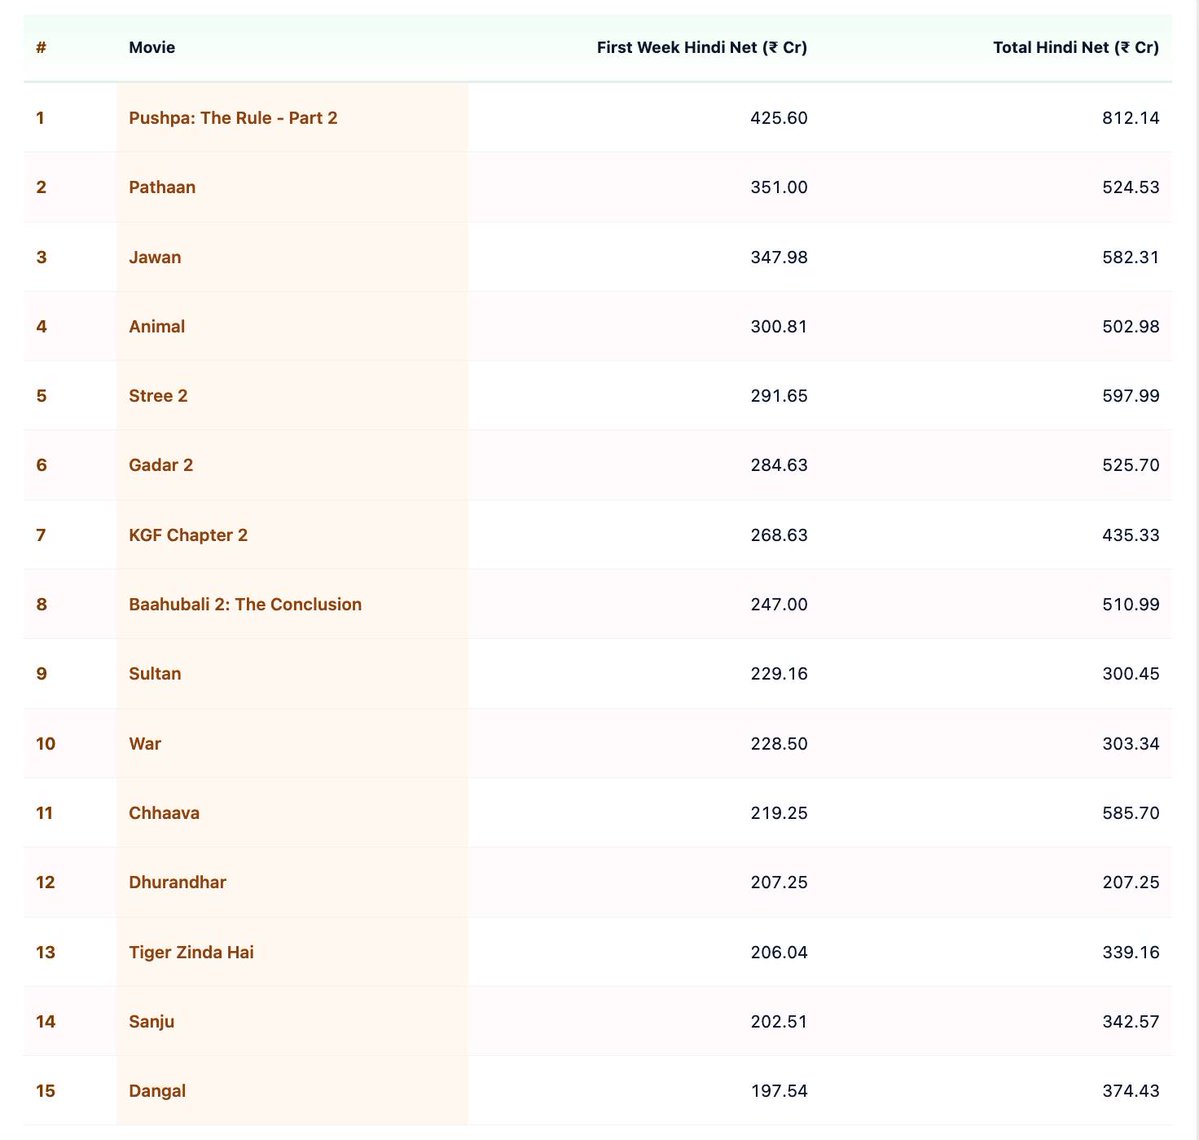This screenshot has width=1199, height=1140.
Task: Select total net value 585.70
Action: point(1130,813)
